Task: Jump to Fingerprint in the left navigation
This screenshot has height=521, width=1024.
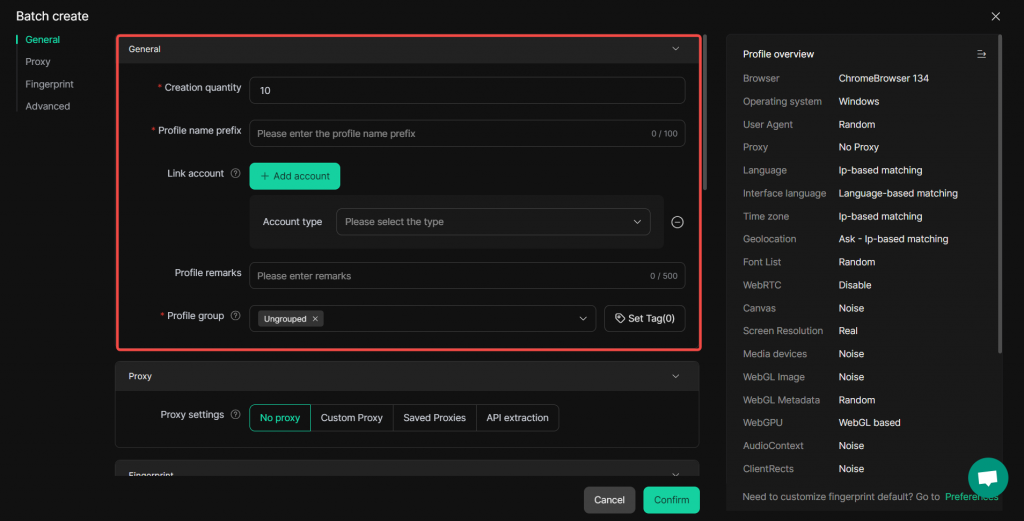Action: point(50,84)
